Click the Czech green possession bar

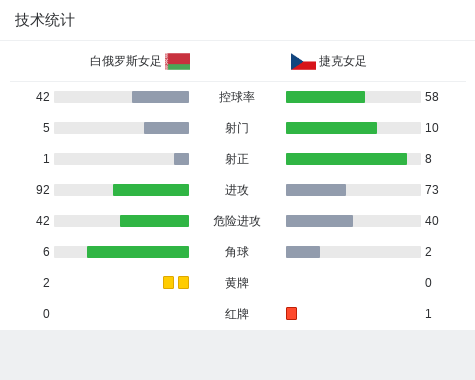tap(325, 97)
